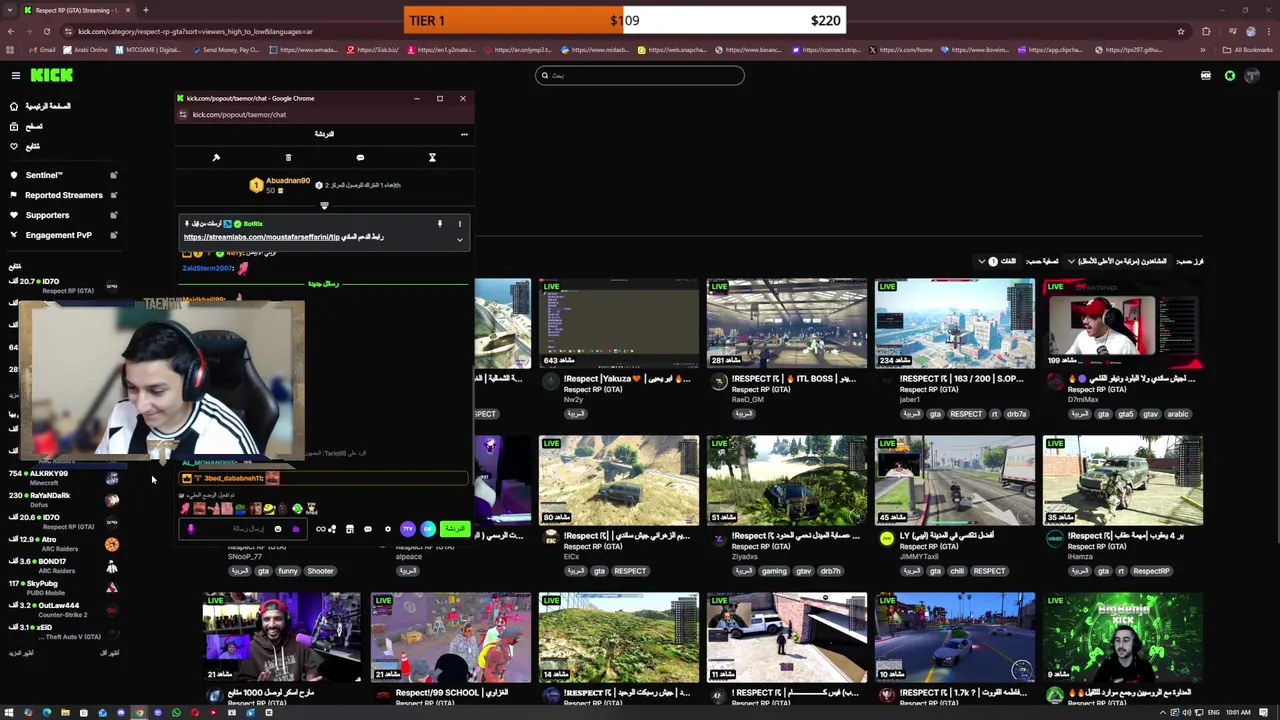Click the chat popout three-dots options menu

click(x=464, y=134)
